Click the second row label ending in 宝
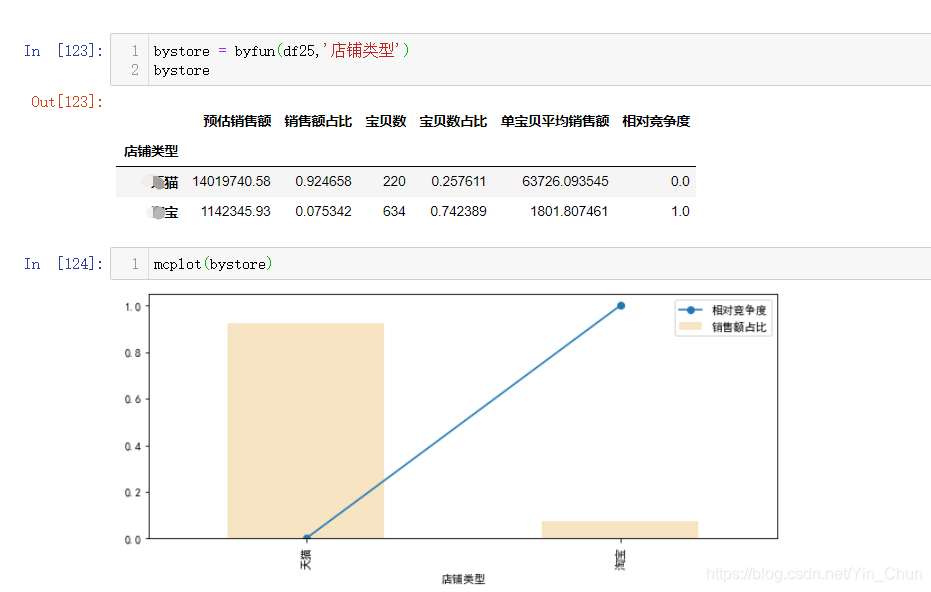Image resolution: width=931 pixels, height=592 pixels. pyautogui.click(x=164, y=212)
